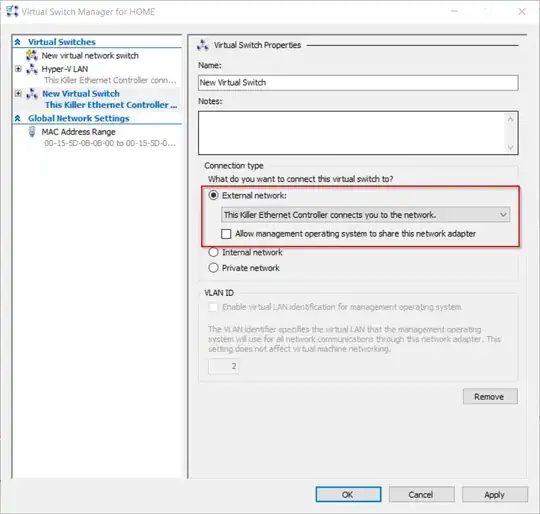
Task: Expand the New Virtual Switch tree node
Action: pyautogui.click(x=18, y=93)
